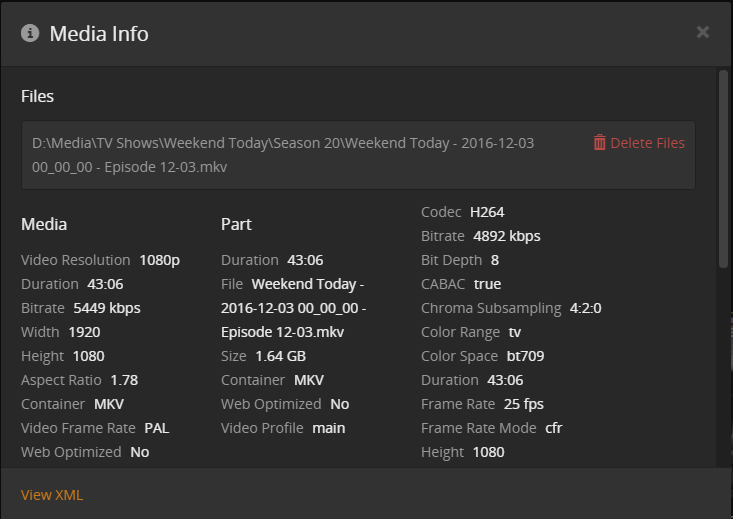Click the vertical scrollbar thumb
The image size is (733, 519).
pyautogui.click(x=723, y=167)
